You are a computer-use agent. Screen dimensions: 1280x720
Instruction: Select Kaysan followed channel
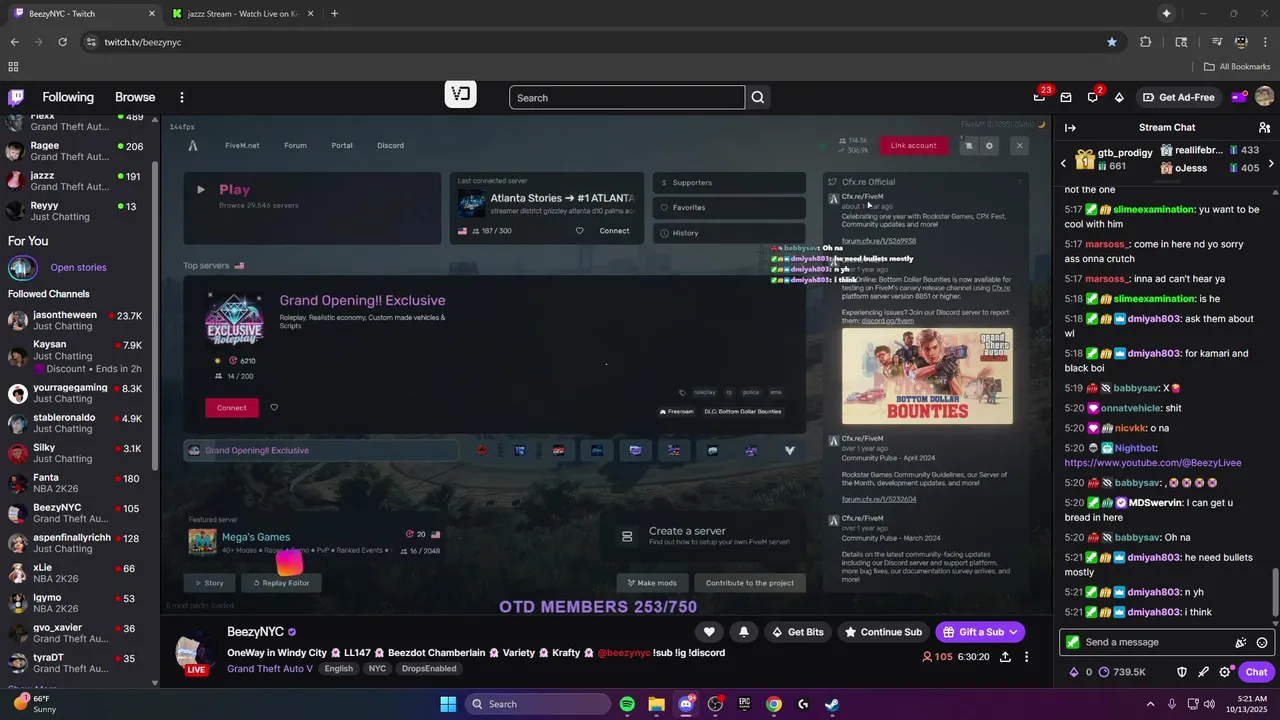[76, 356]
